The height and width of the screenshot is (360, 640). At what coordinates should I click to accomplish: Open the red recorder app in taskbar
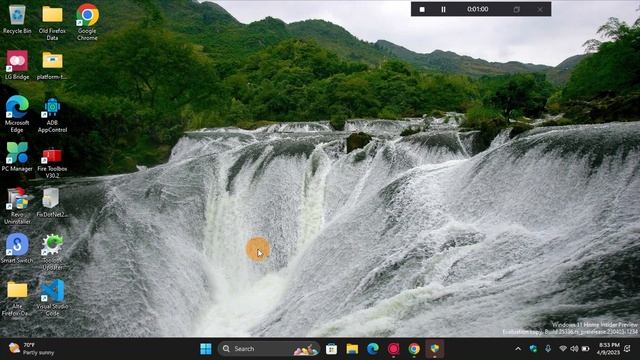click(x=393, y=349)
